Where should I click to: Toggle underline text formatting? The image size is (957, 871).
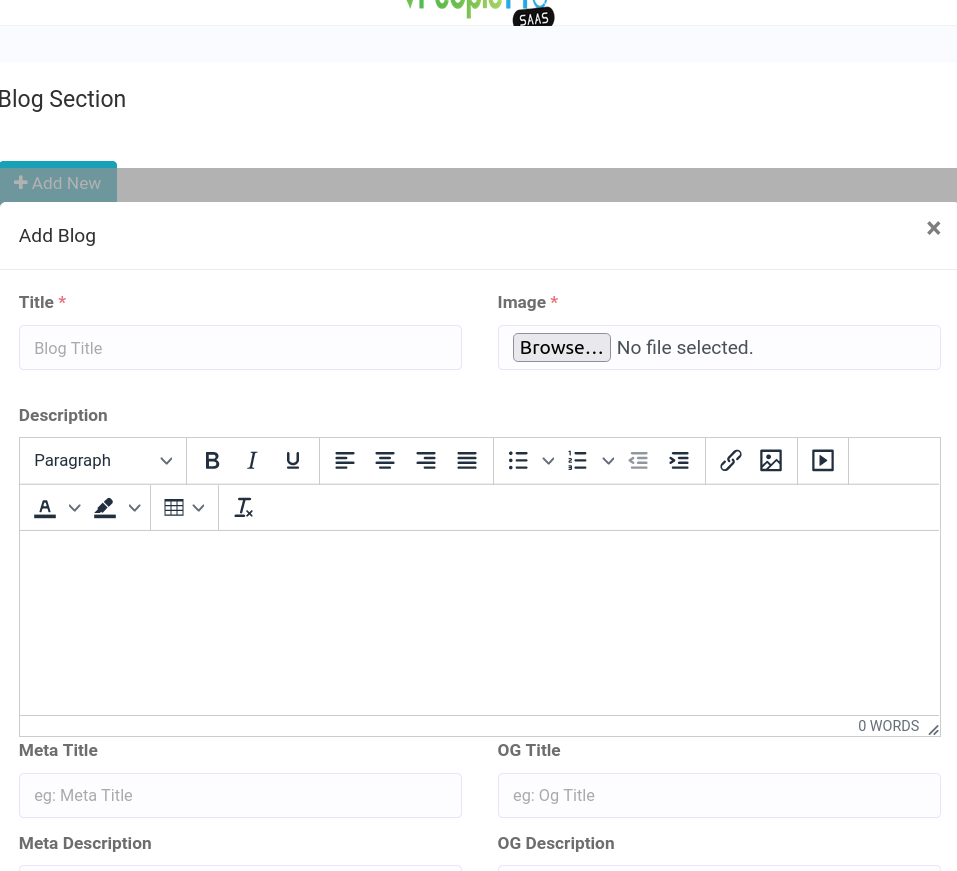pyautogui.click(x=293, y=461)
